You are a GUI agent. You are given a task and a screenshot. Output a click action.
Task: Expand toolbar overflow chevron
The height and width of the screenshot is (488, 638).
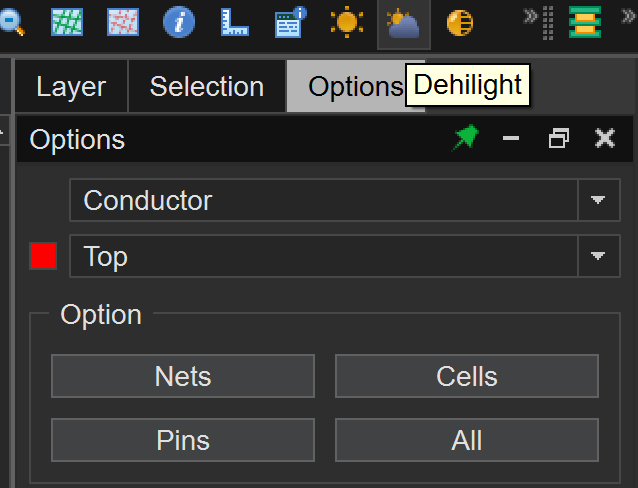tap(531, 15)
